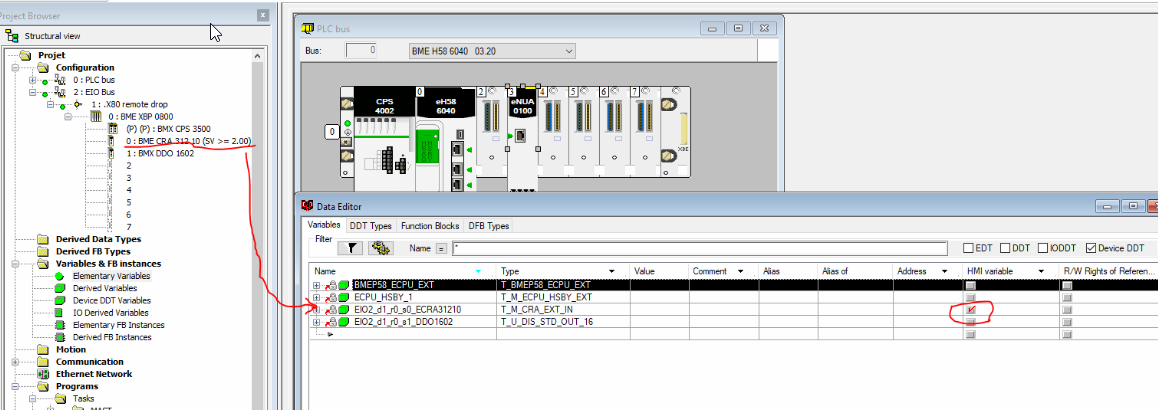The height and width of the screenshot is (410, 1158).
Task: Click the Name equals operator button
Action: coord(442,249)
